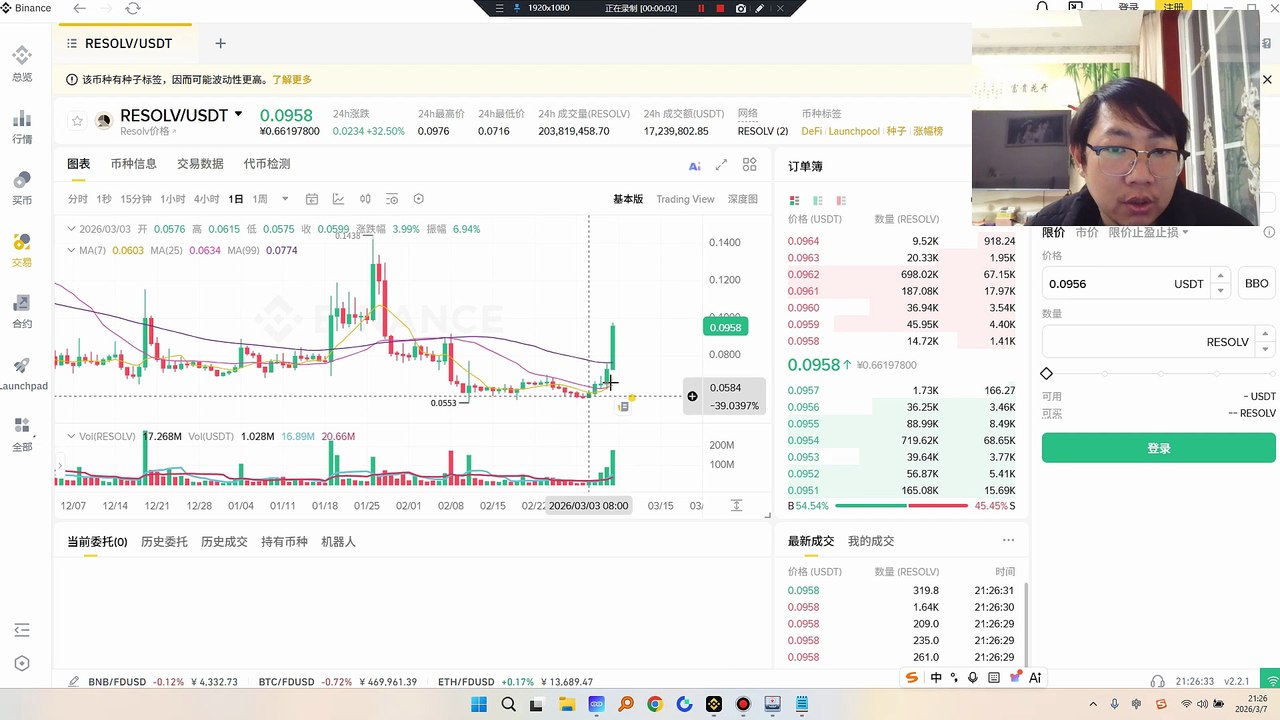Switch to the 币种信息 tab

click(x=133, y=164)
